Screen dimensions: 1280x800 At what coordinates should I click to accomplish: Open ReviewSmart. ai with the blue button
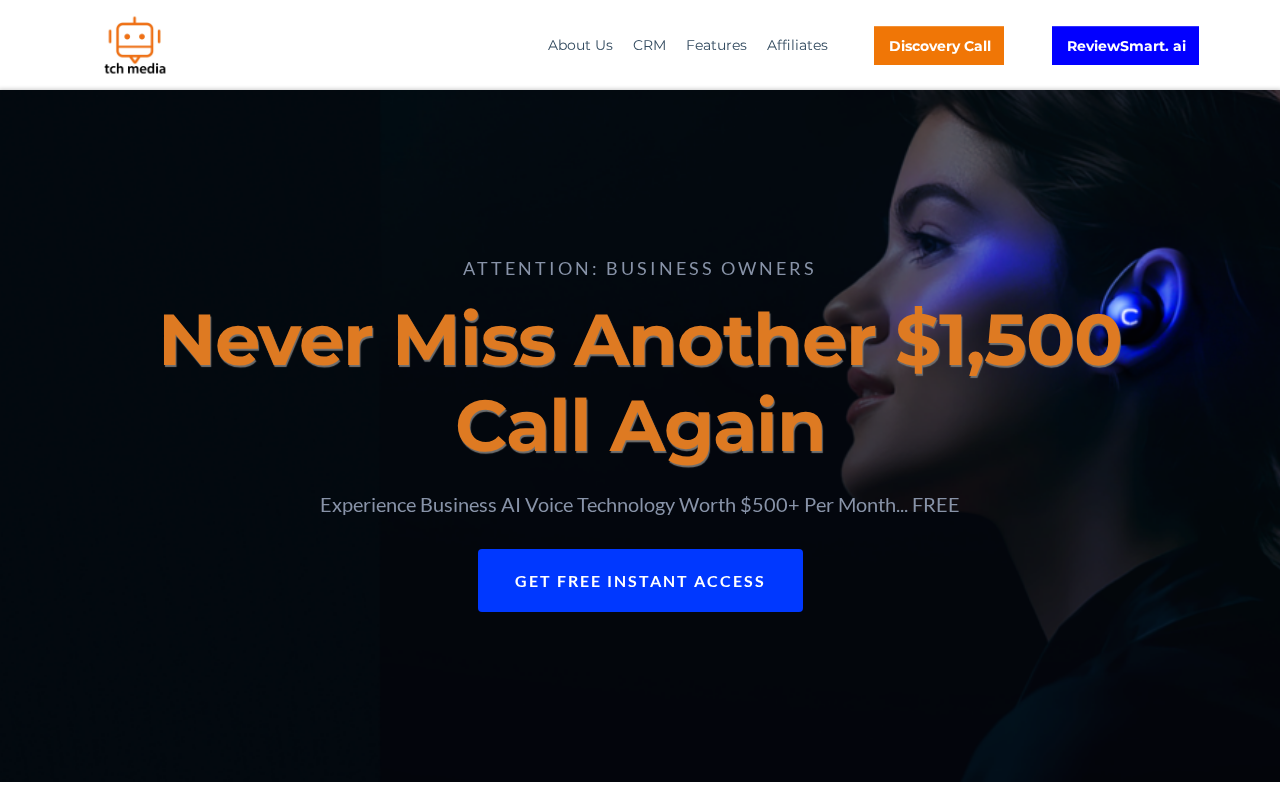1125,46
